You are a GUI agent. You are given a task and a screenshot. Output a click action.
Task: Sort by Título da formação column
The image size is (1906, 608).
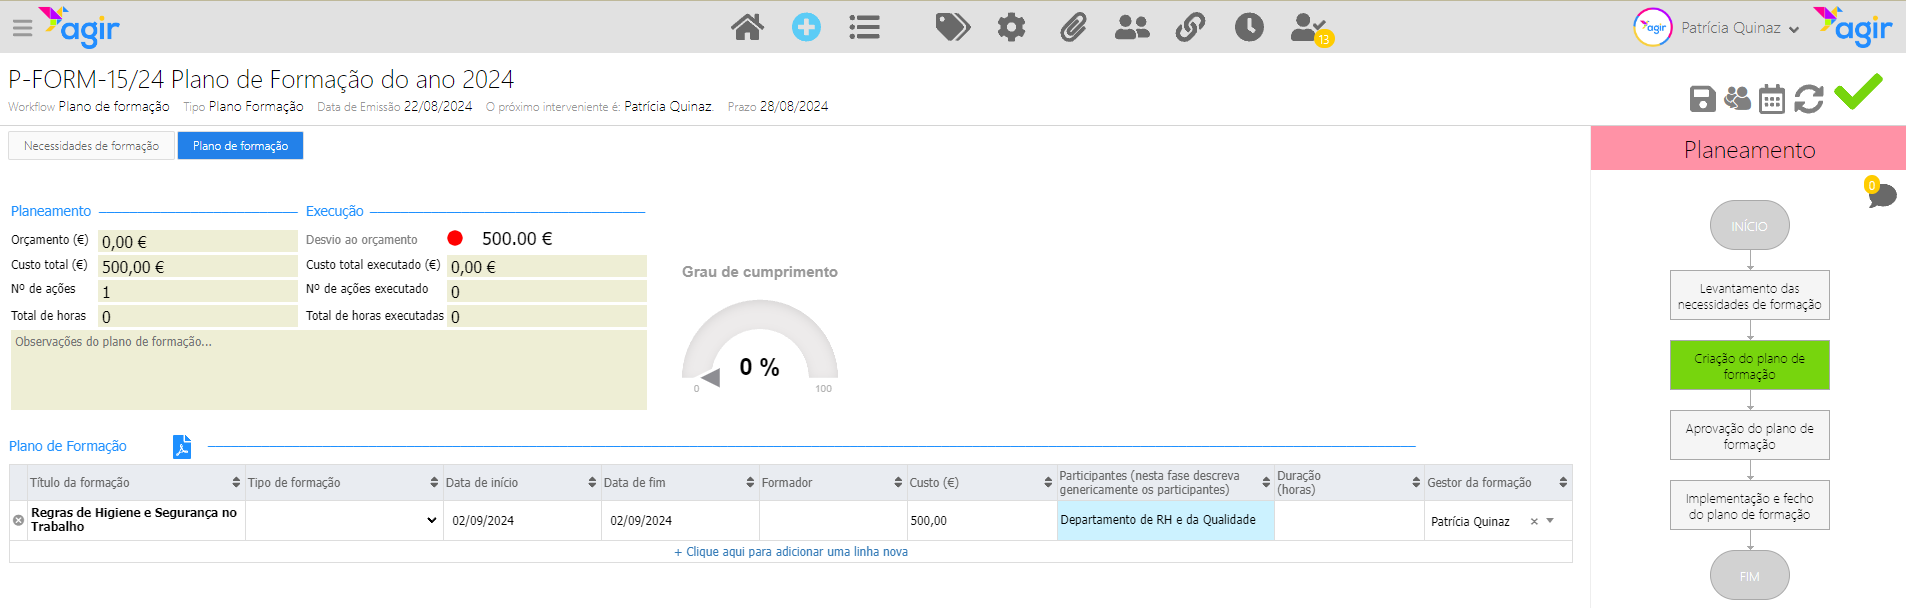point(236,482)
